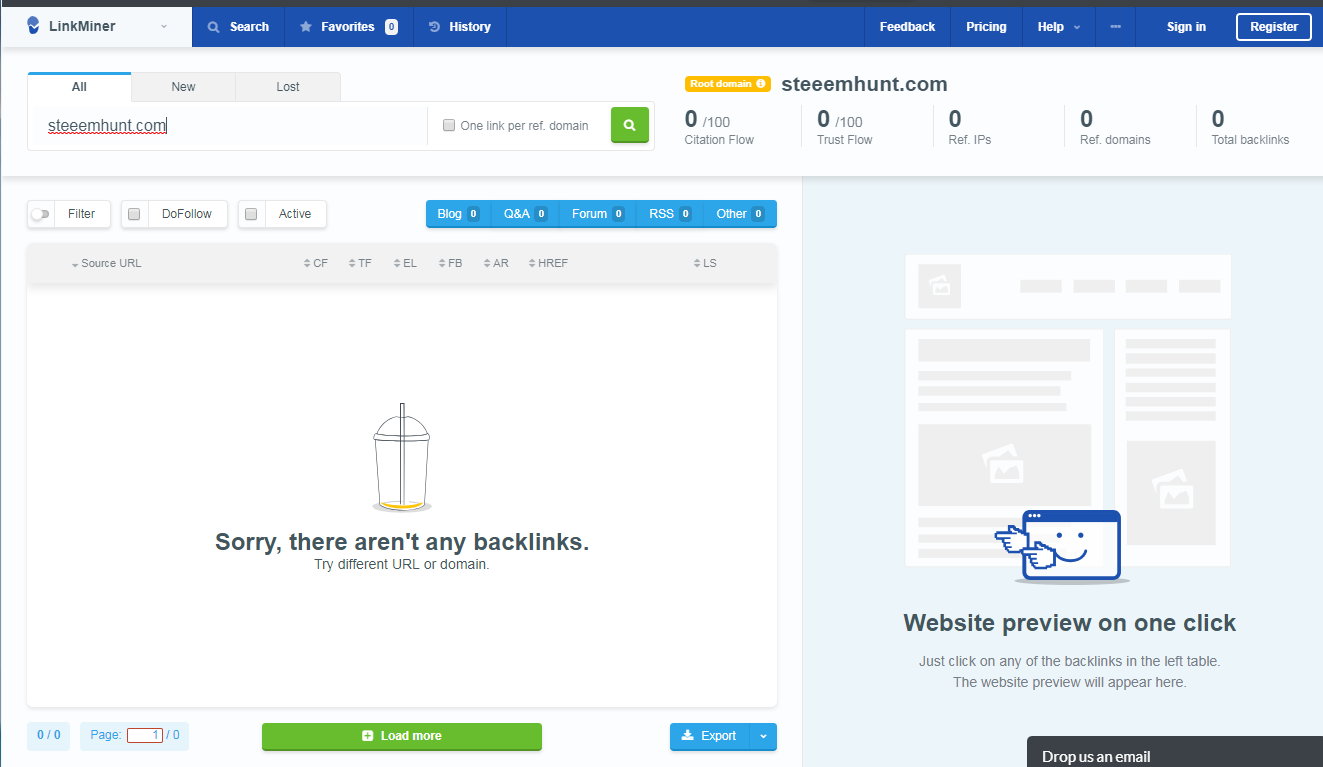The image size is (1323, 767).
Task: Sort table by LS column
Action: click(705, 264)
